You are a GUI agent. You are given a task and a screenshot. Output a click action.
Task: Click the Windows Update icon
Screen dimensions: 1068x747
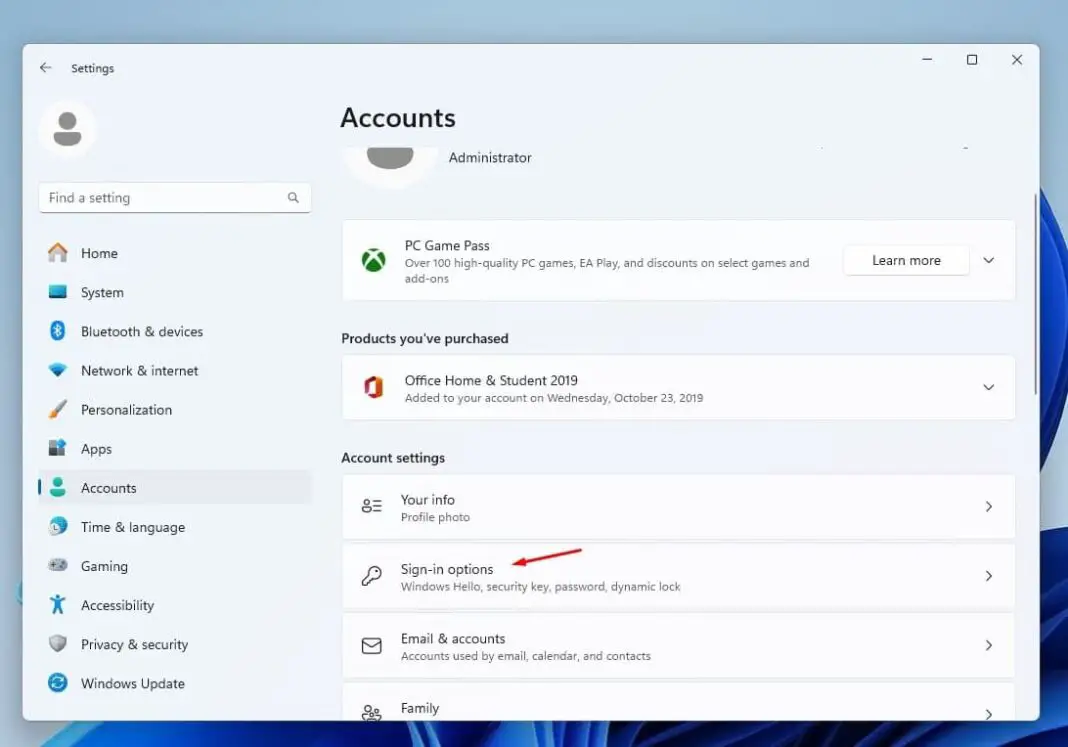(60, 683)
